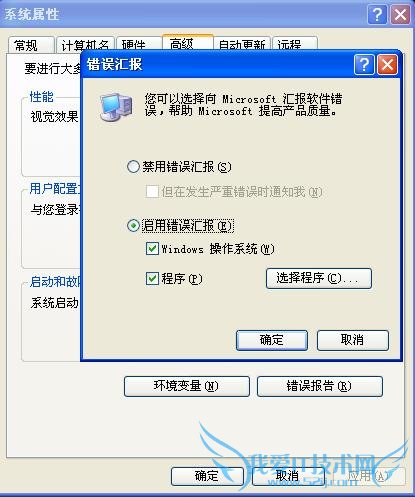Switch to the 常规 tab
This screenshot has height=497, width=415.
[x=31, y=45]
